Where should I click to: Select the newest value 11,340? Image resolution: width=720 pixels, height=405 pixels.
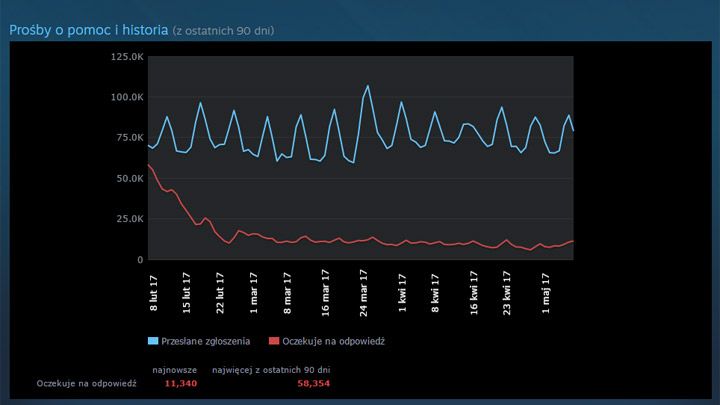coord(180,383)
